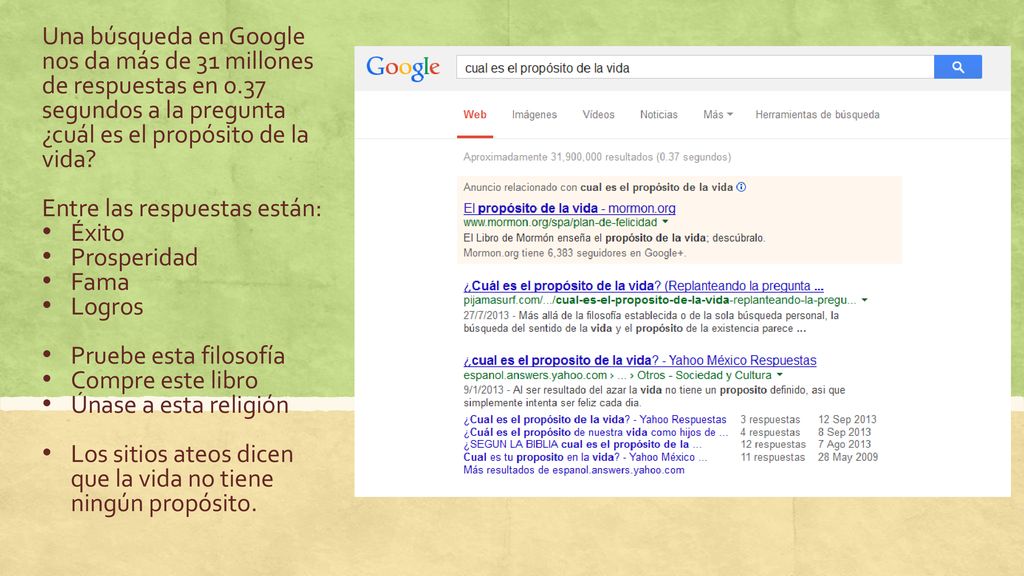Click the 7 Ago 2013 date

(x=844, y=445)
